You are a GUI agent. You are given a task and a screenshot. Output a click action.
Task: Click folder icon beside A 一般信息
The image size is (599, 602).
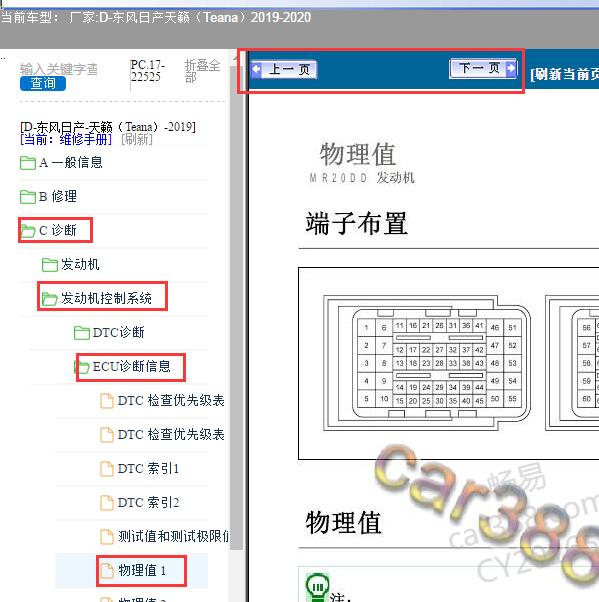tap(28, 163)
